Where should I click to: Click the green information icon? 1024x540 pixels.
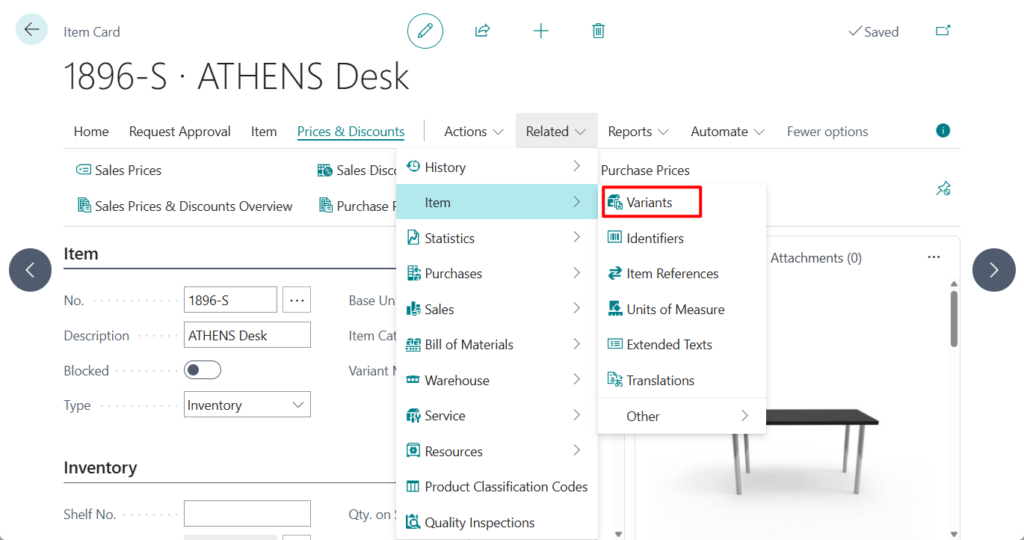pyautogui.click(x=942, y=131)
